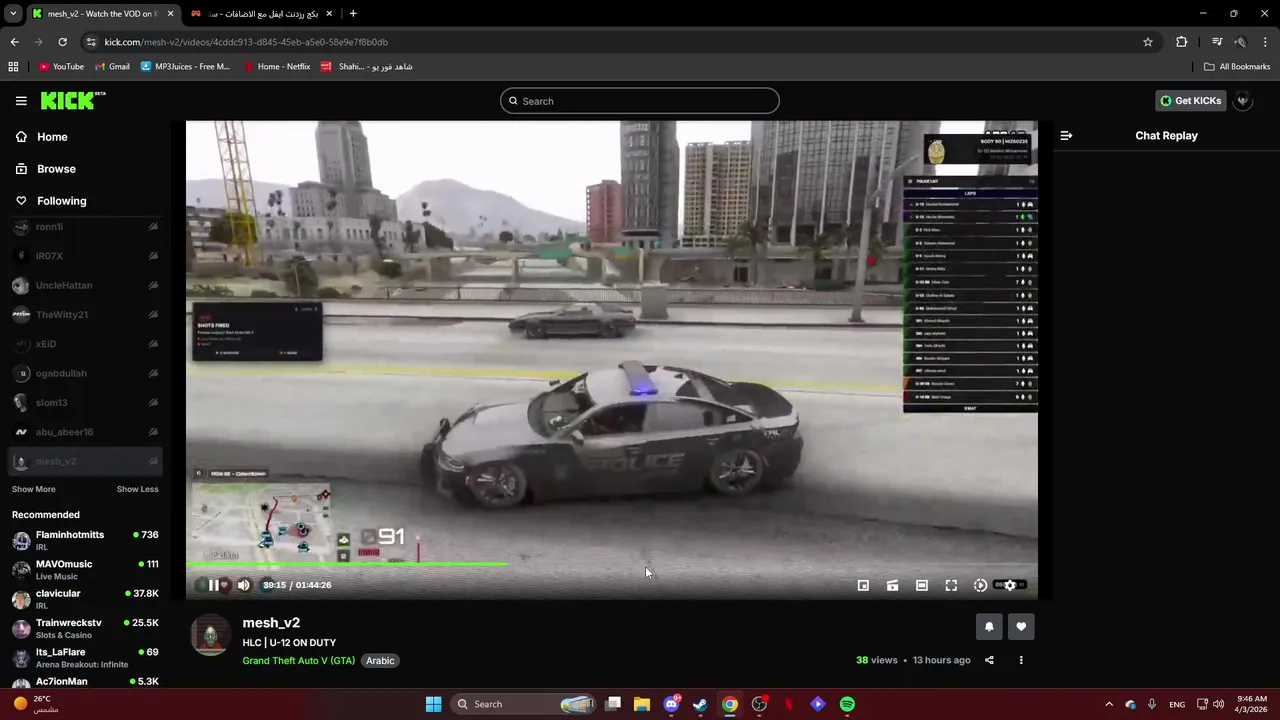Open the Windows Start menu
This screenshot has height=720, width=1280.
[433, 704]
